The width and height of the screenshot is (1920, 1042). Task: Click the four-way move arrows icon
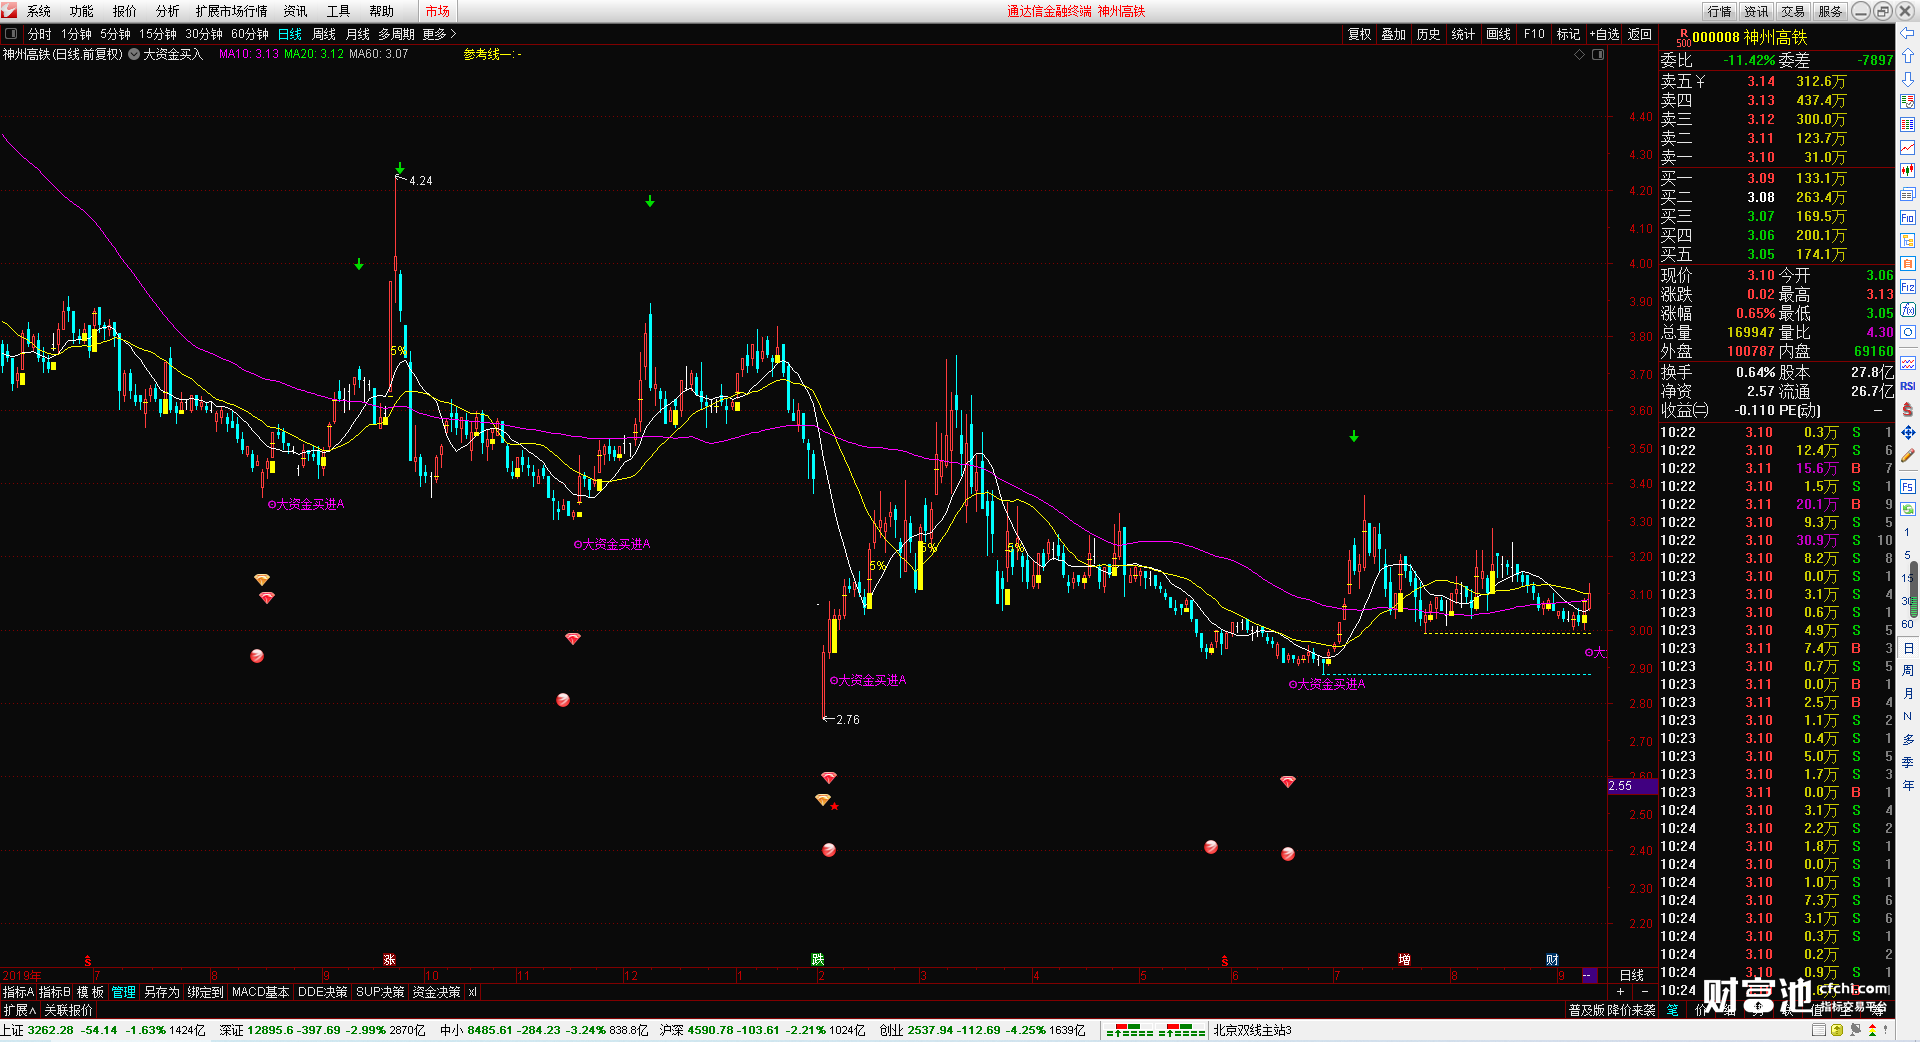click(x=1907, y=432)
